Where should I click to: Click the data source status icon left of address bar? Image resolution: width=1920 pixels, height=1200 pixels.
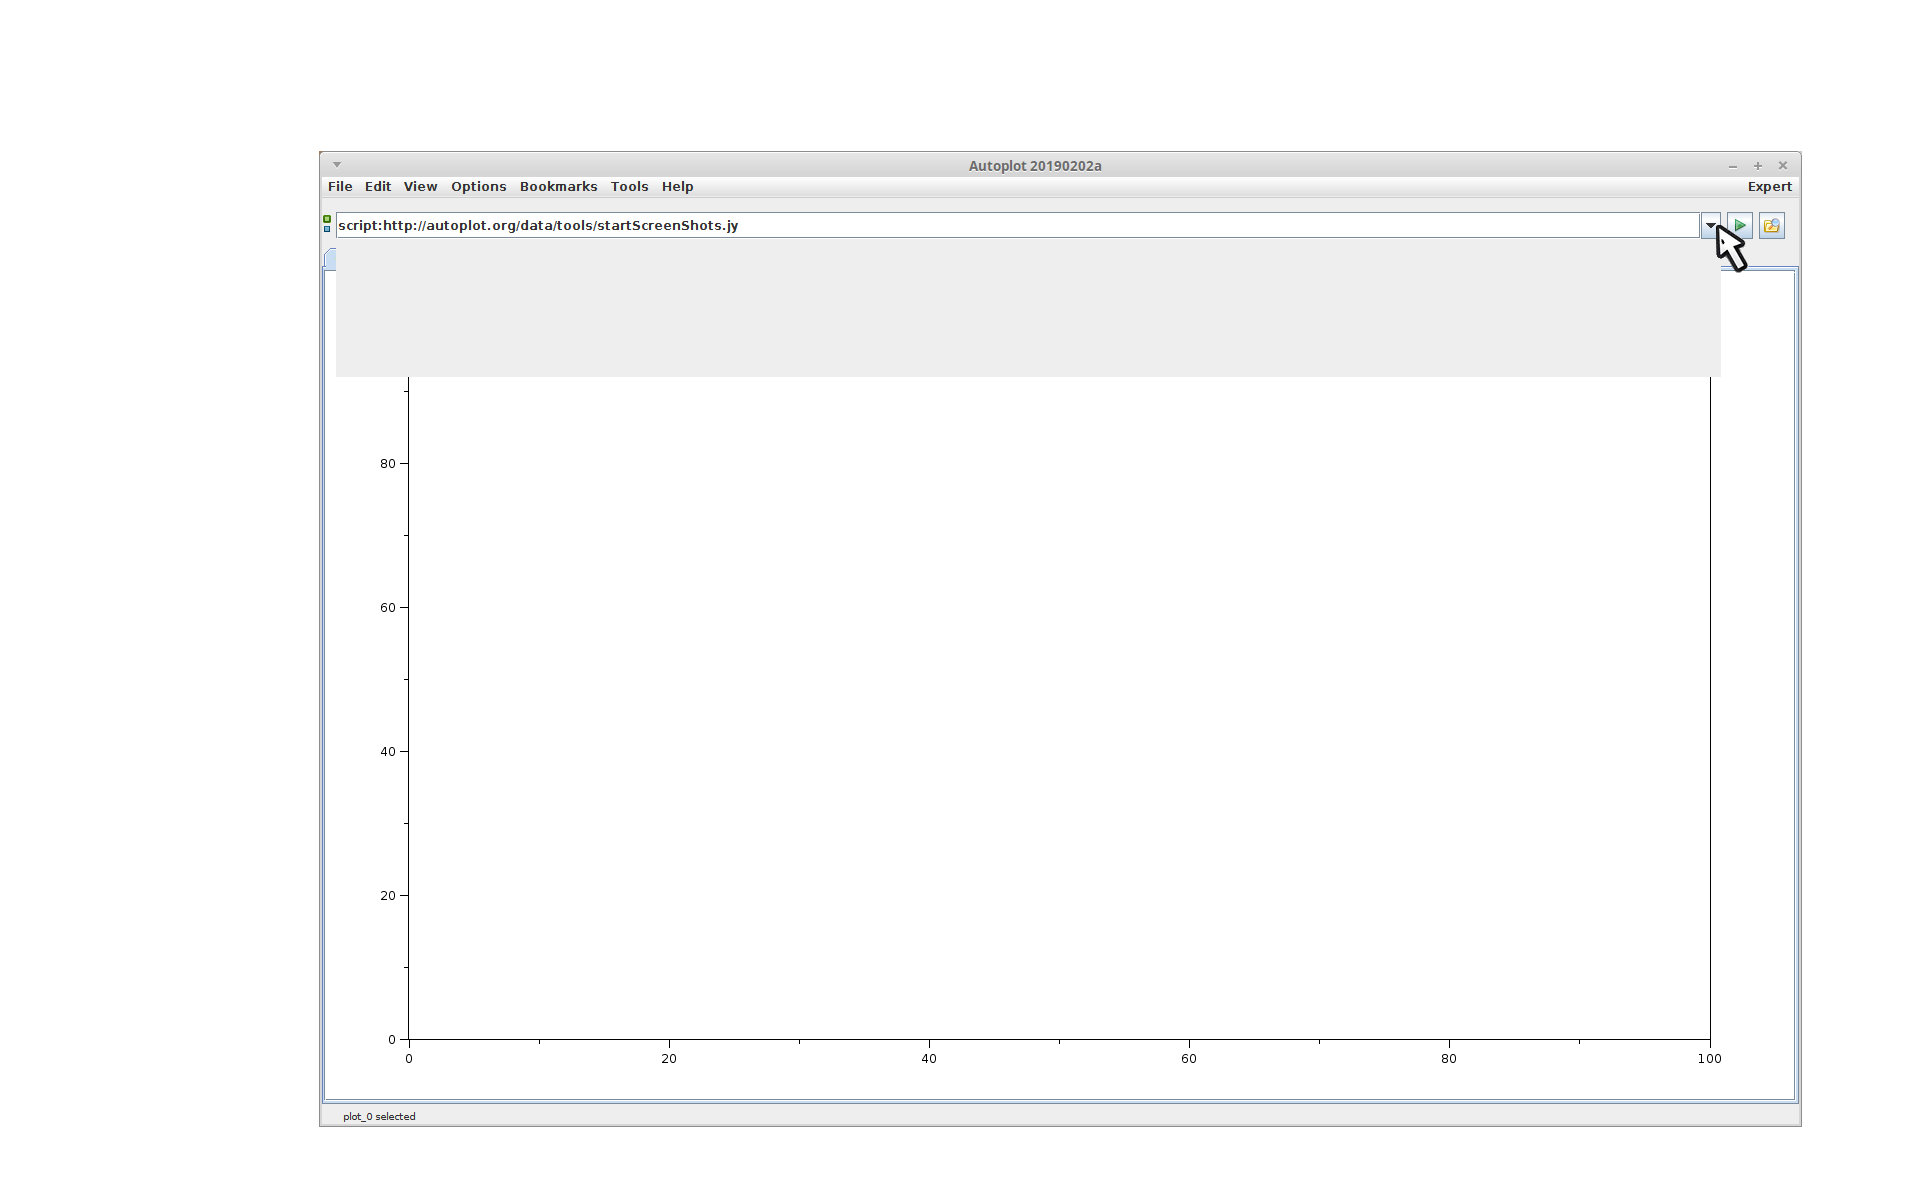[x=327, y=224]
